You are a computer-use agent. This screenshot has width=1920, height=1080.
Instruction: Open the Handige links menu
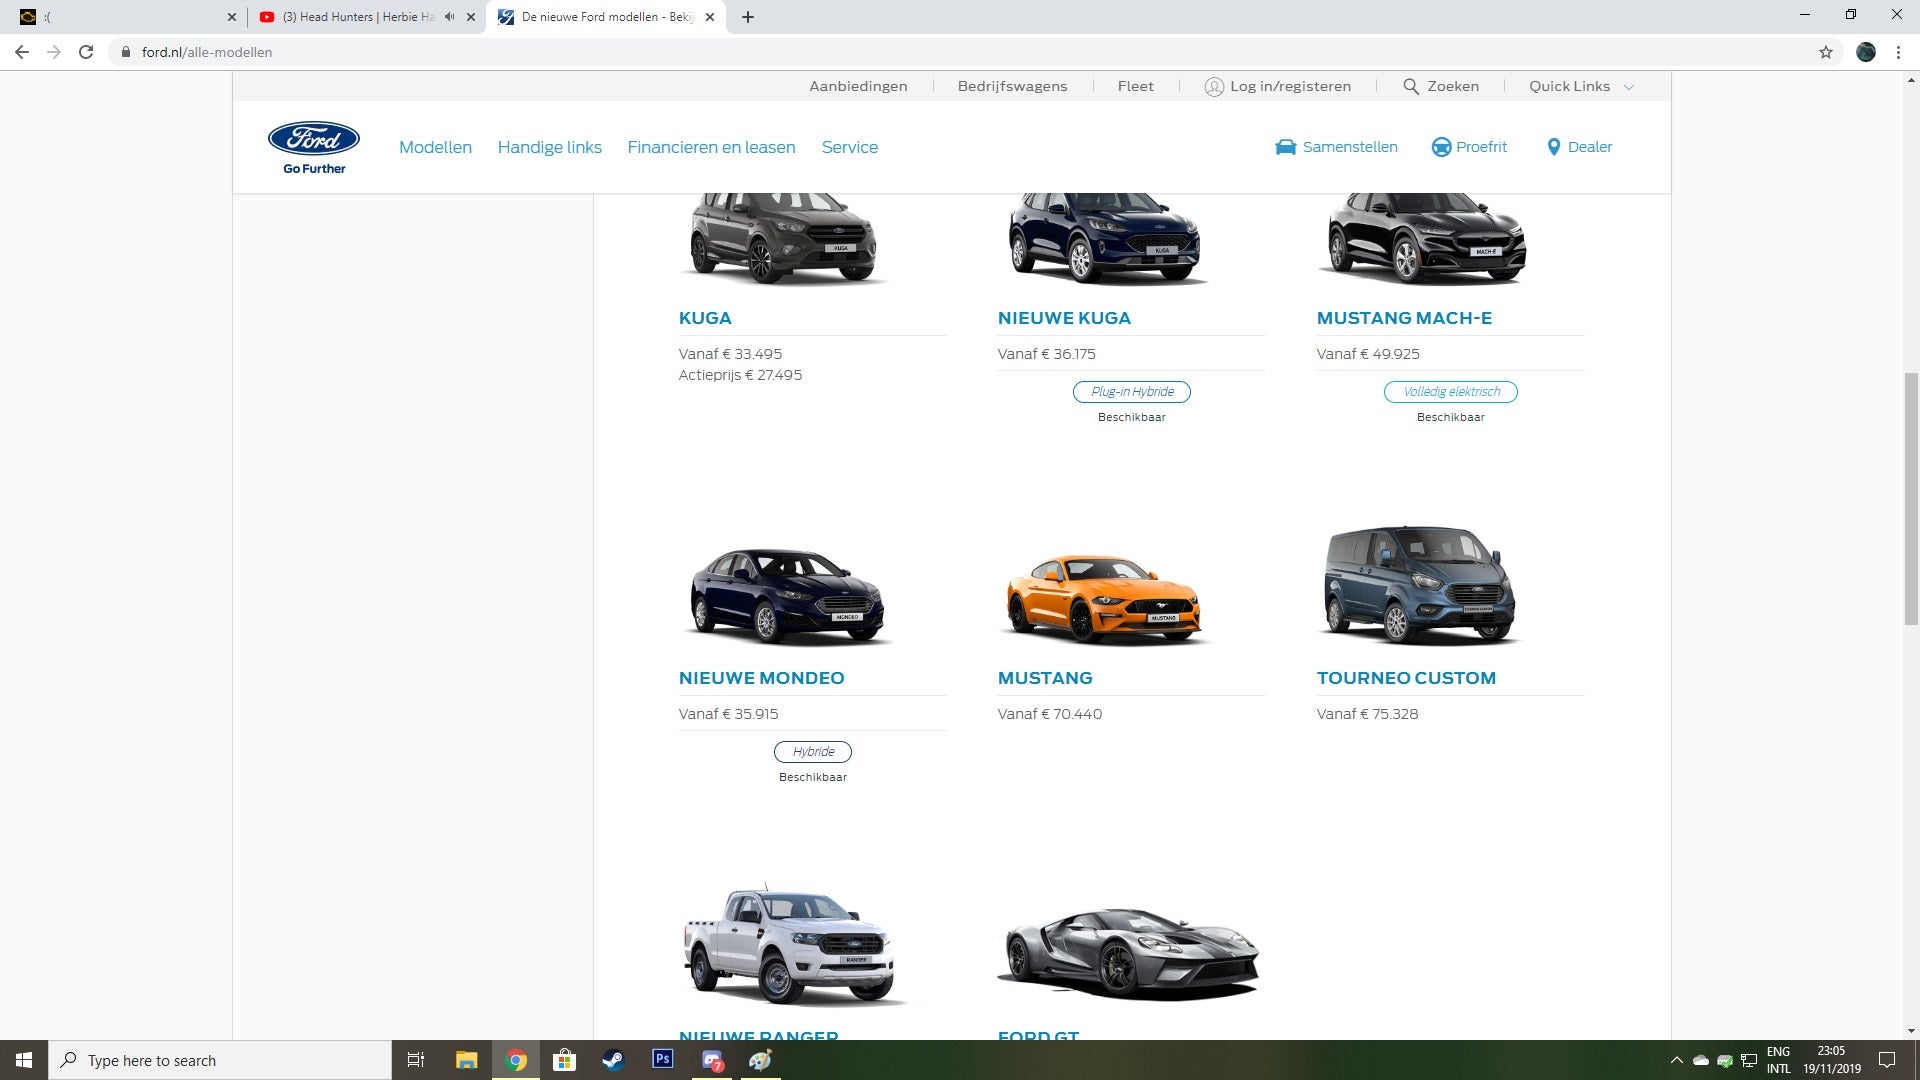coord(550,147)
